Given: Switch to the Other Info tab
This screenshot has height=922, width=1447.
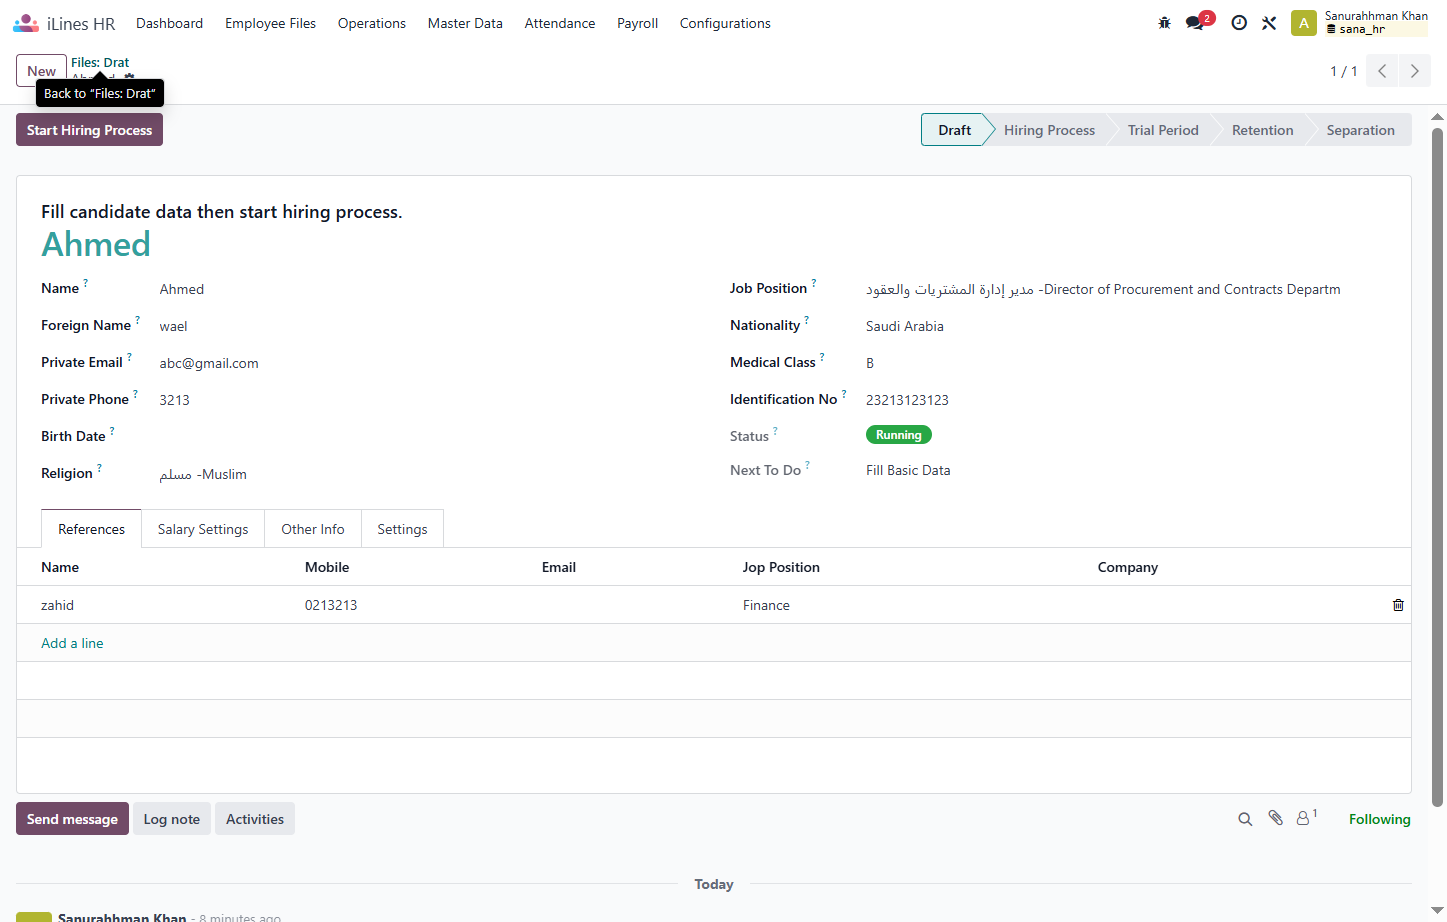Looking at the screenshot, I should (x=313, y=529).
